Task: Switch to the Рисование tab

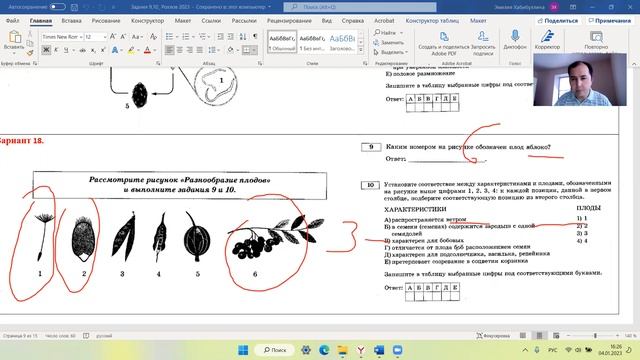Action: [106, 20]
